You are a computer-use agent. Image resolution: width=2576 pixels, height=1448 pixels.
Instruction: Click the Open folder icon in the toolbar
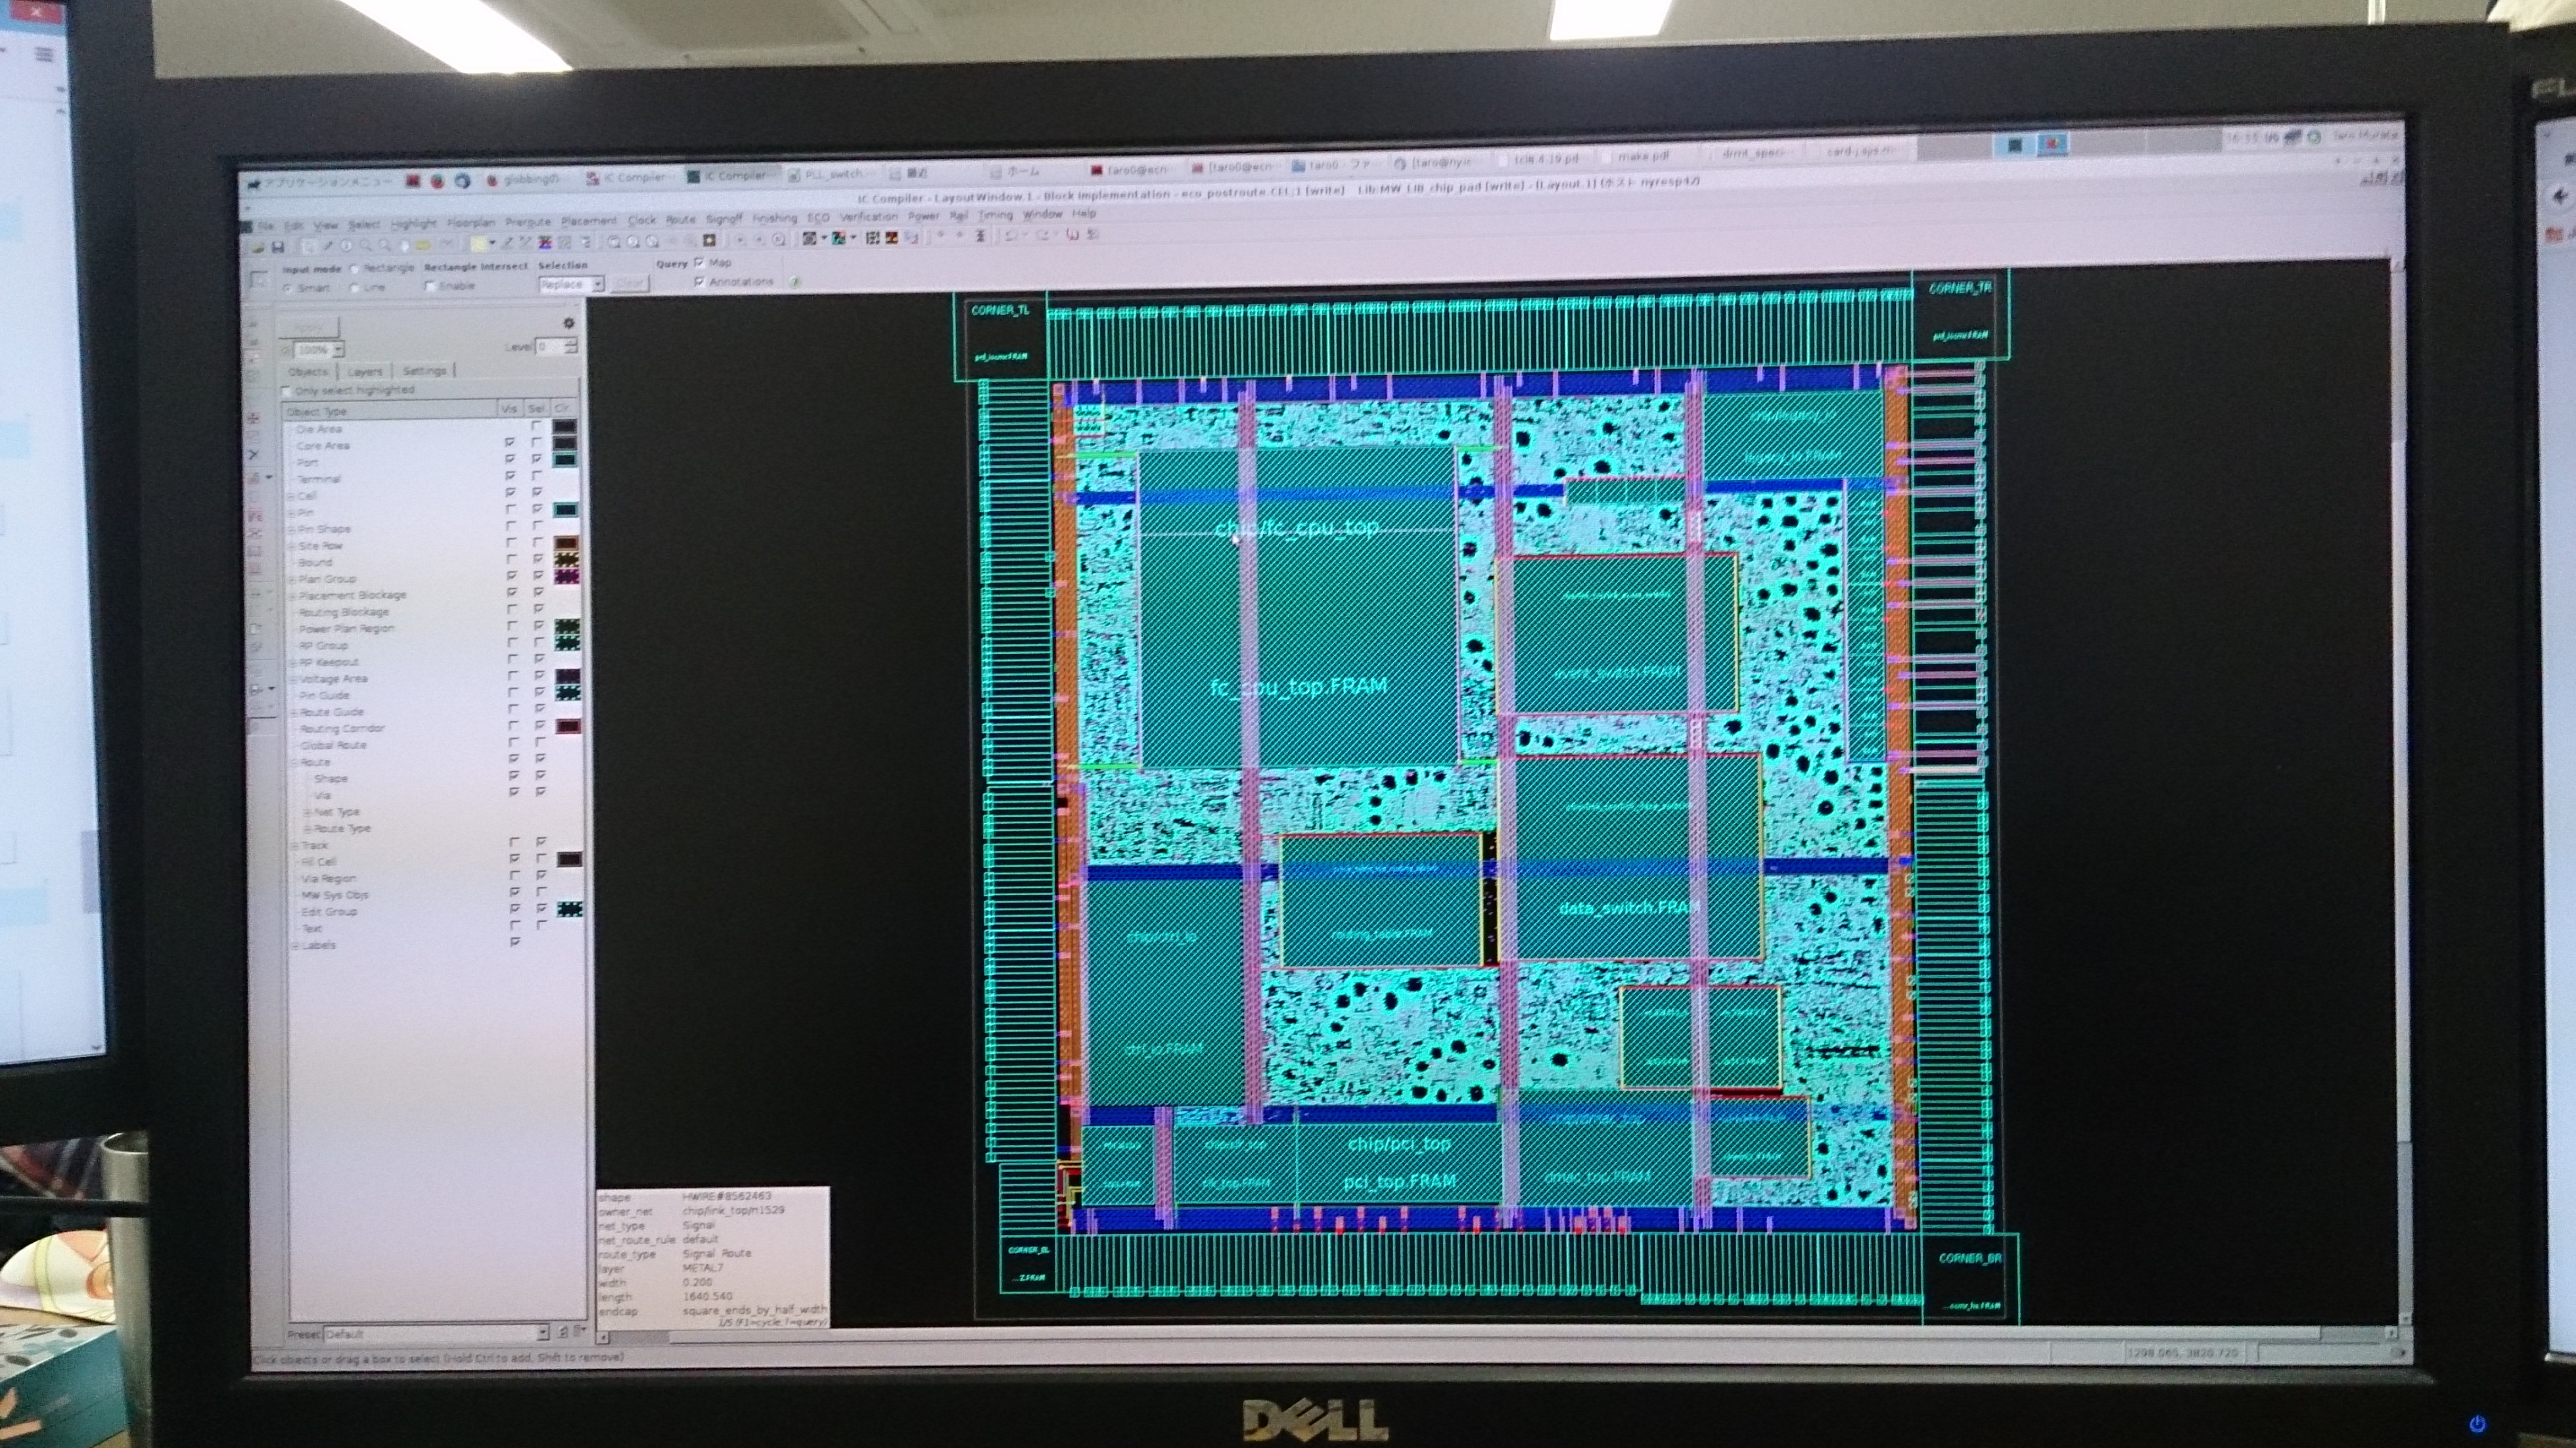259,248
